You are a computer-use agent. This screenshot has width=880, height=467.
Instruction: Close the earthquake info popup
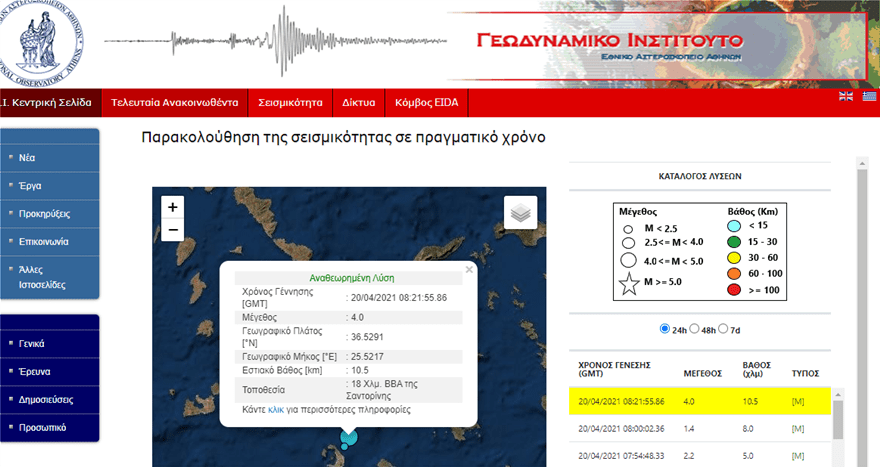coord(469,269)
